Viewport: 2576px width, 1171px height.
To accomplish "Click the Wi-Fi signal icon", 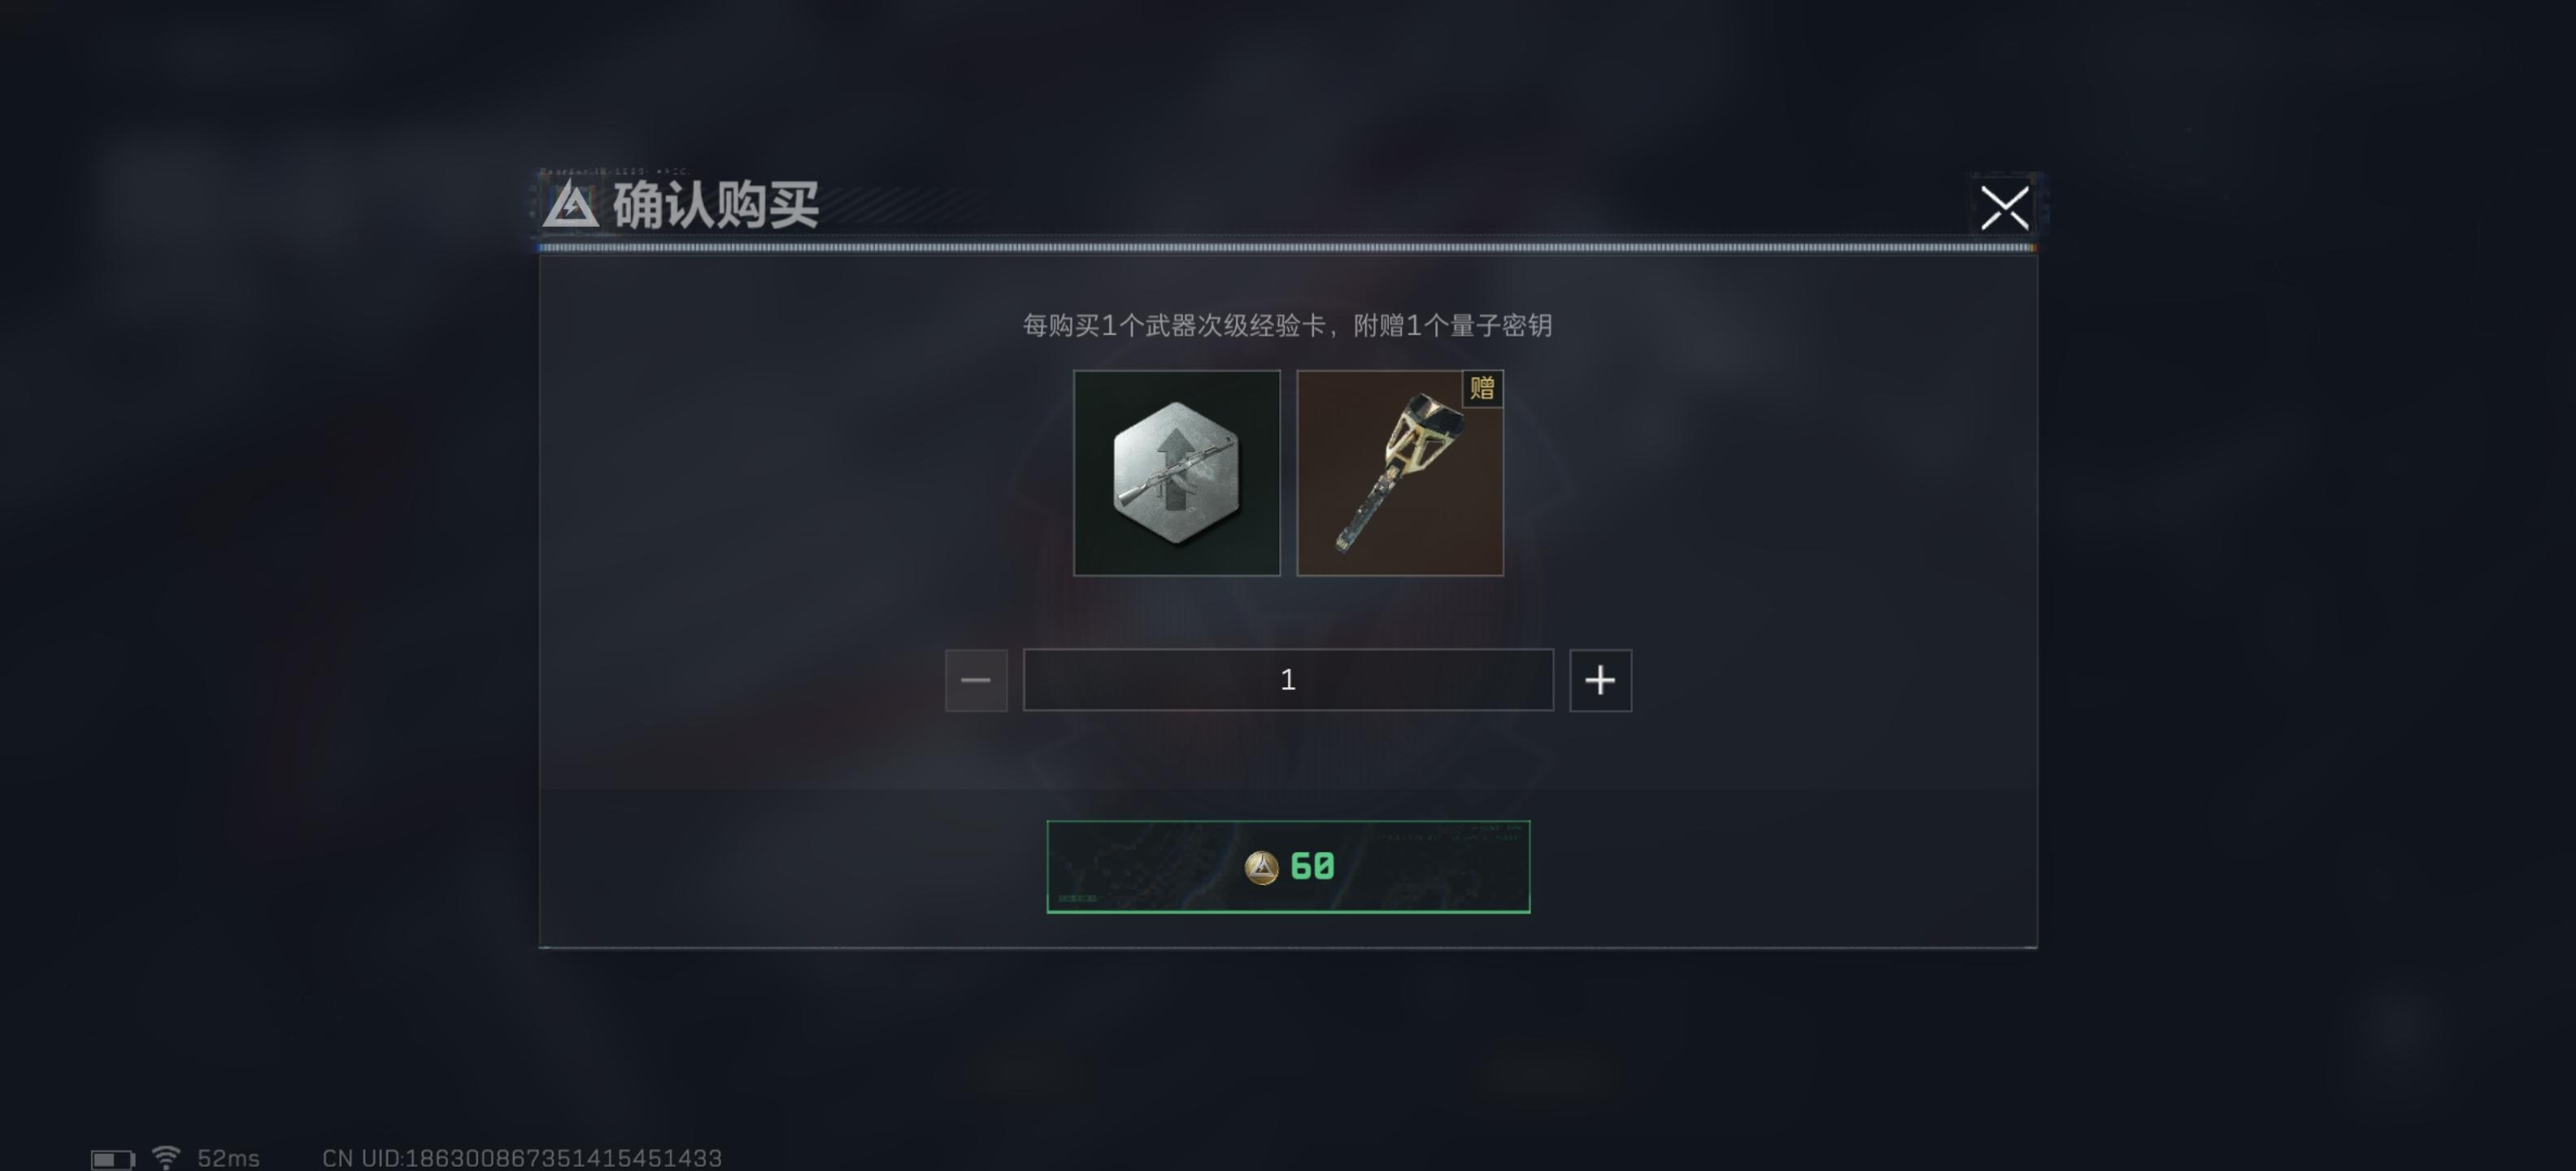I will (166, 1157).
